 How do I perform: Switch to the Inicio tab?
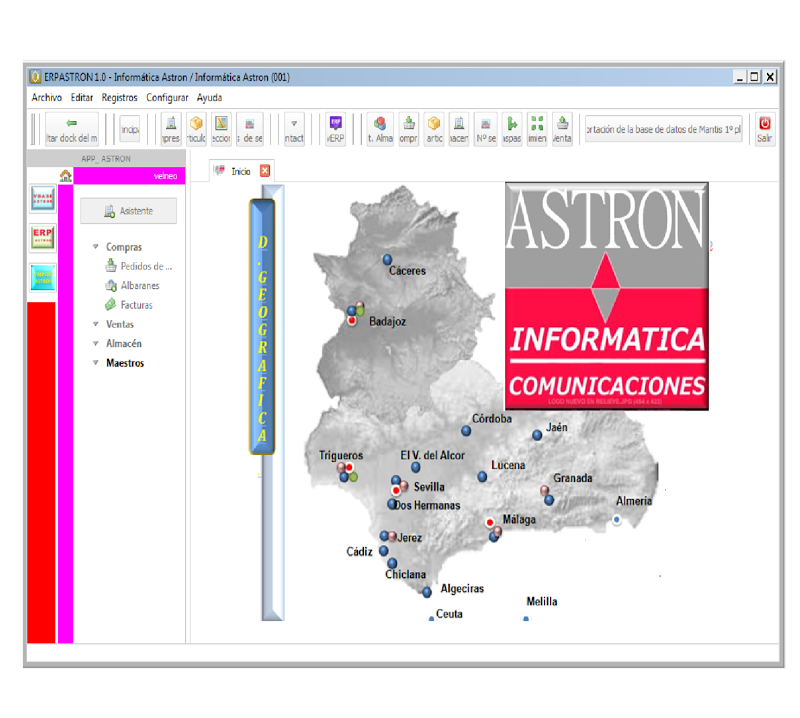click(x=240, y=171)
